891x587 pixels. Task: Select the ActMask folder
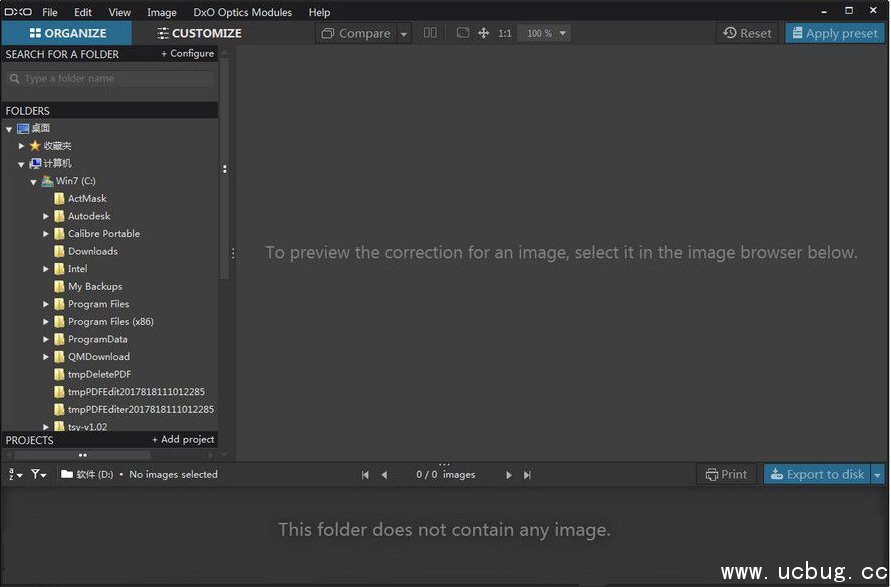coord(87,198)
